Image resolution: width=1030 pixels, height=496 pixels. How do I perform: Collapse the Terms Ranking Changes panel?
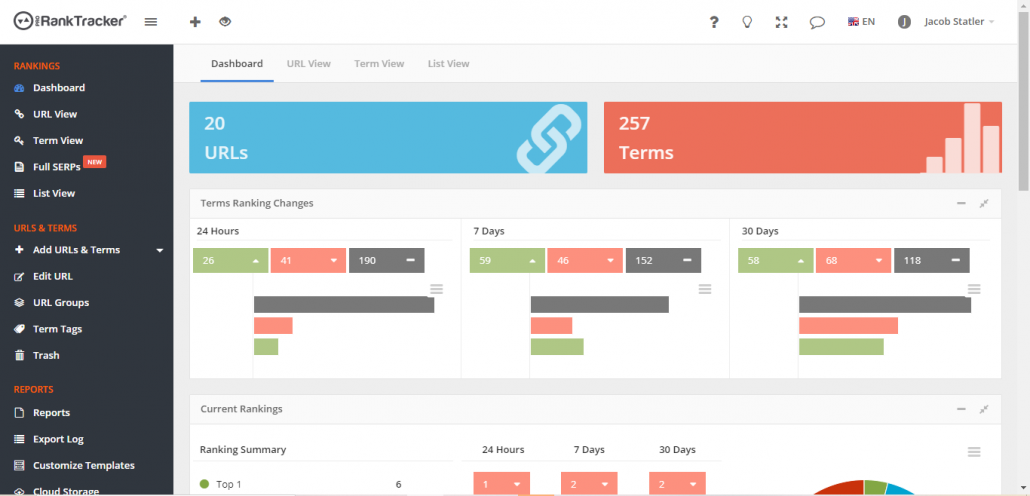tap(961, 204)
